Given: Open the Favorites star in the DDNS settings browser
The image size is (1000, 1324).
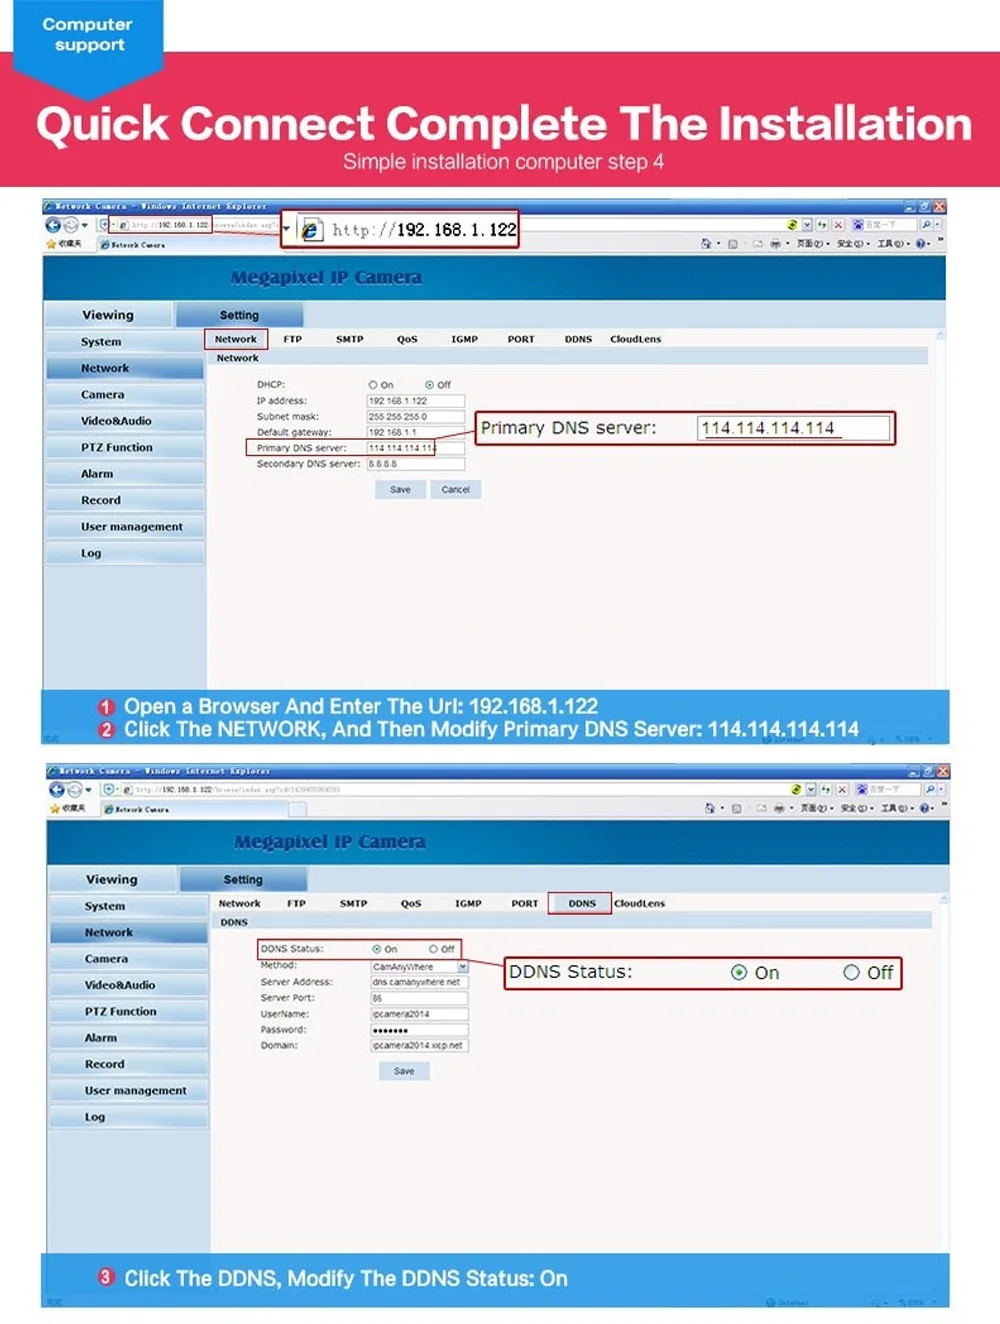Looking at the screenshot, I should click(55, 808).
